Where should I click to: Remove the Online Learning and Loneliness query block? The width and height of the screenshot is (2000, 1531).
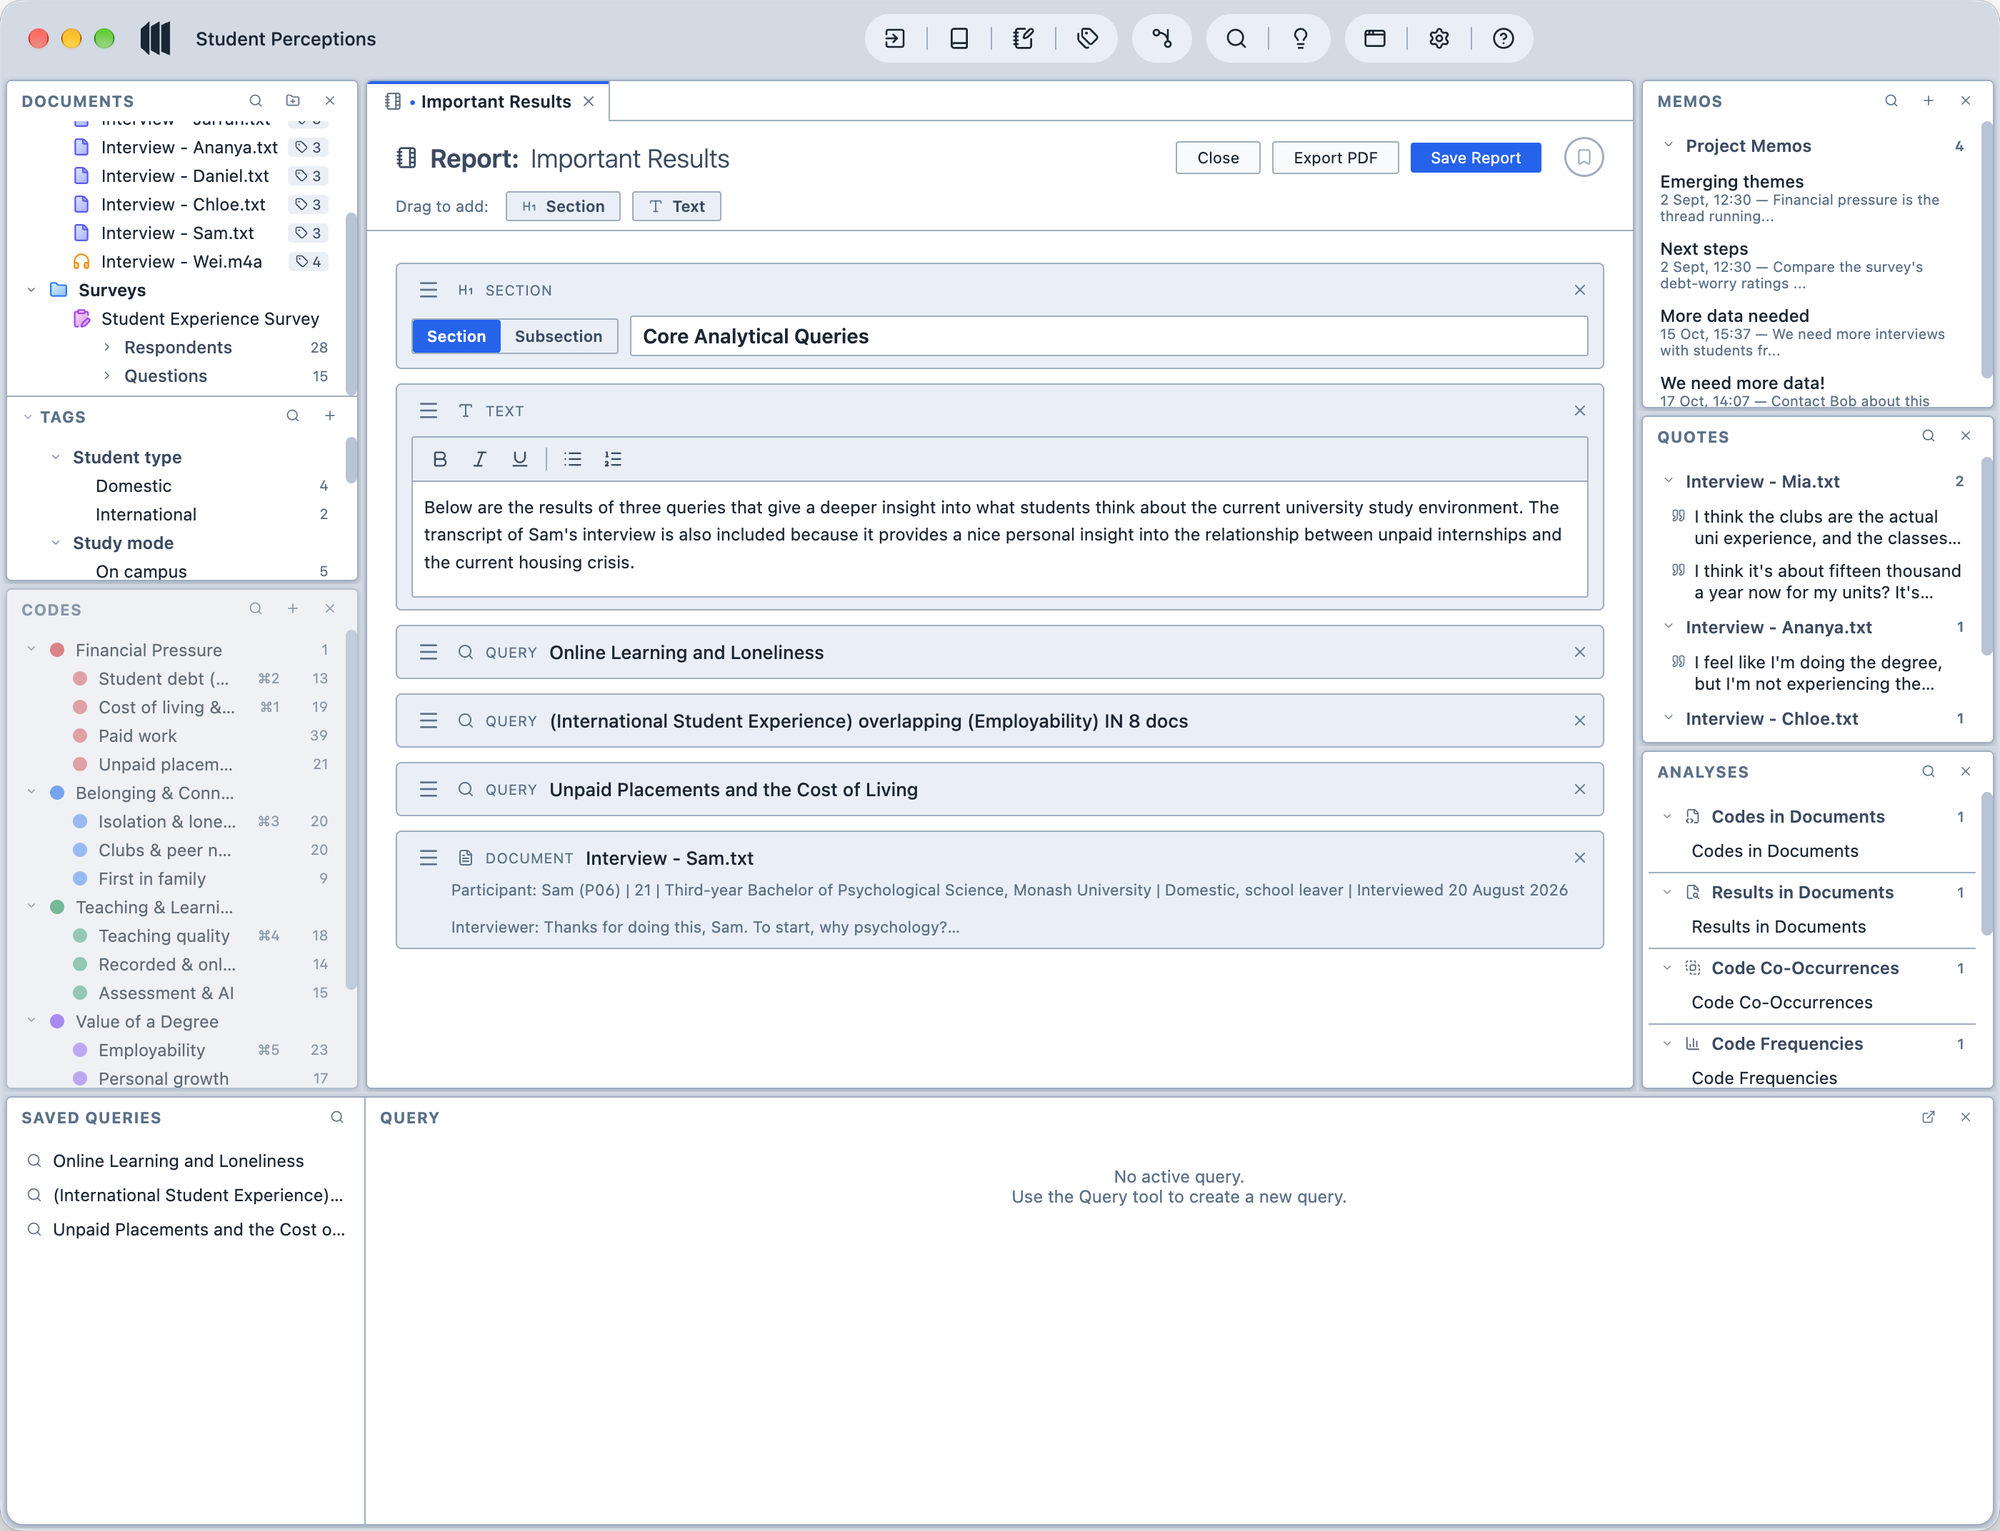coord(1580,652)
